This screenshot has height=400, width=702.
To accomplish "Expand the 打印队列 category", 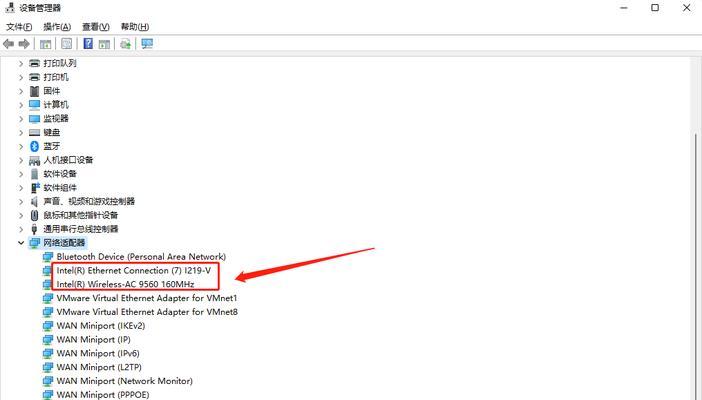I will click(21, 64).
